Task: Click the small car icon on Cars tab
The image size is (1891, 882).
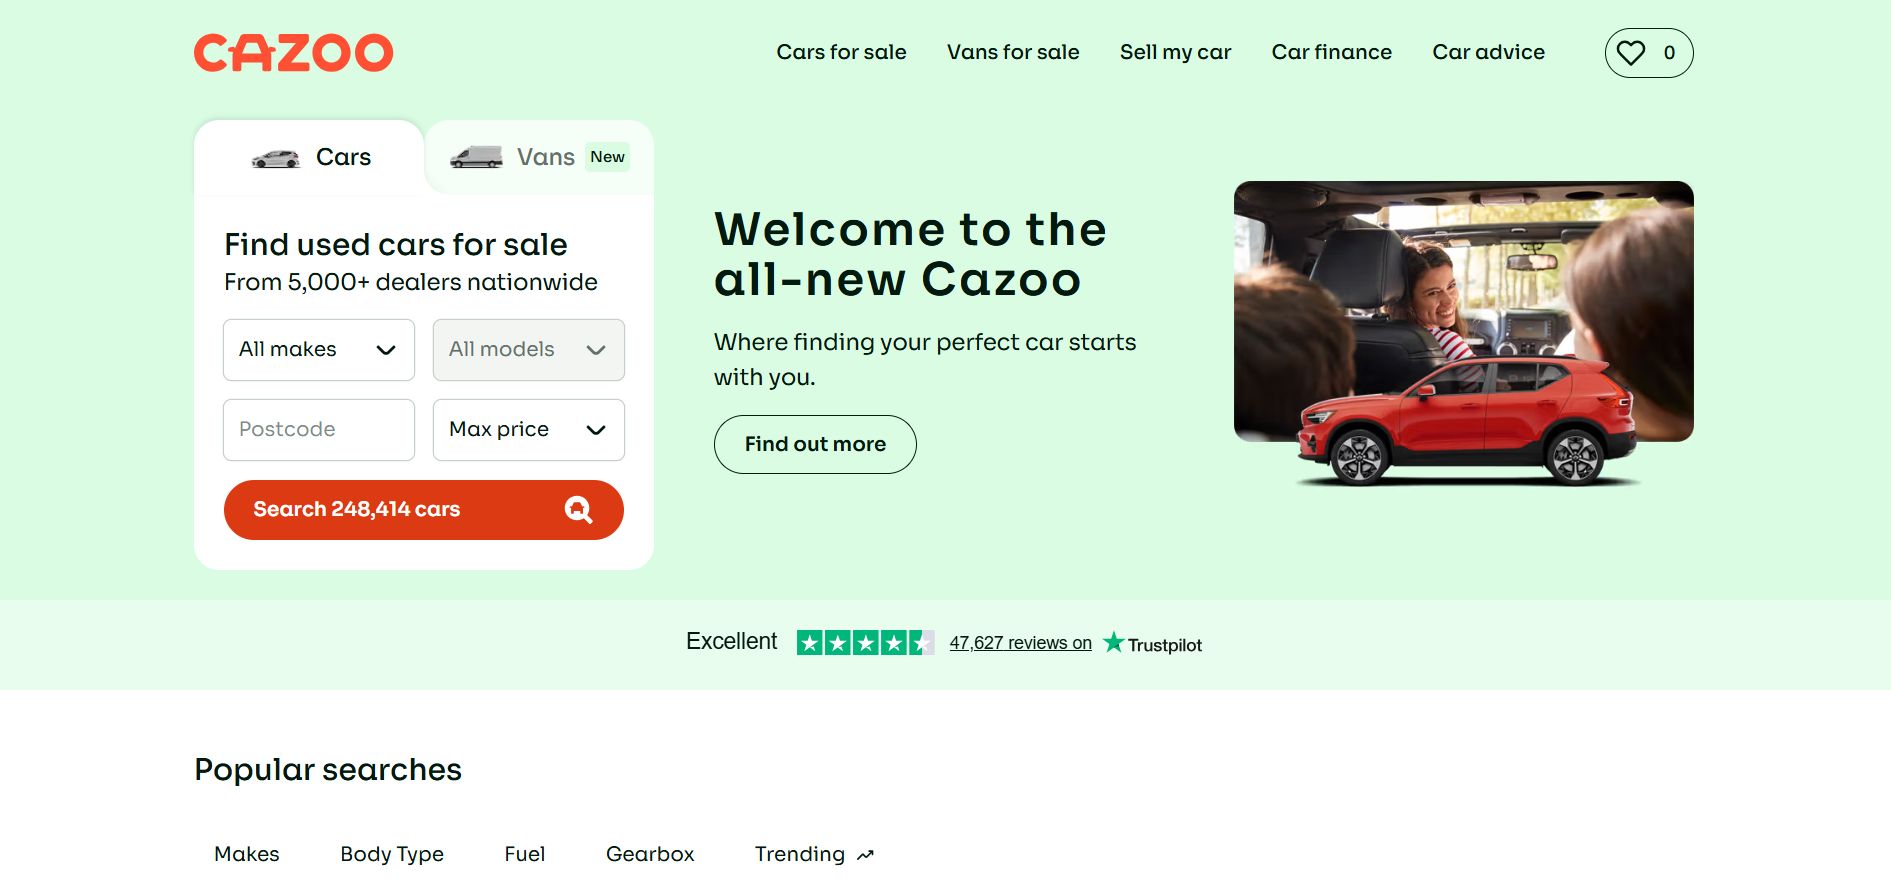Action: click(x=276, y=158)
